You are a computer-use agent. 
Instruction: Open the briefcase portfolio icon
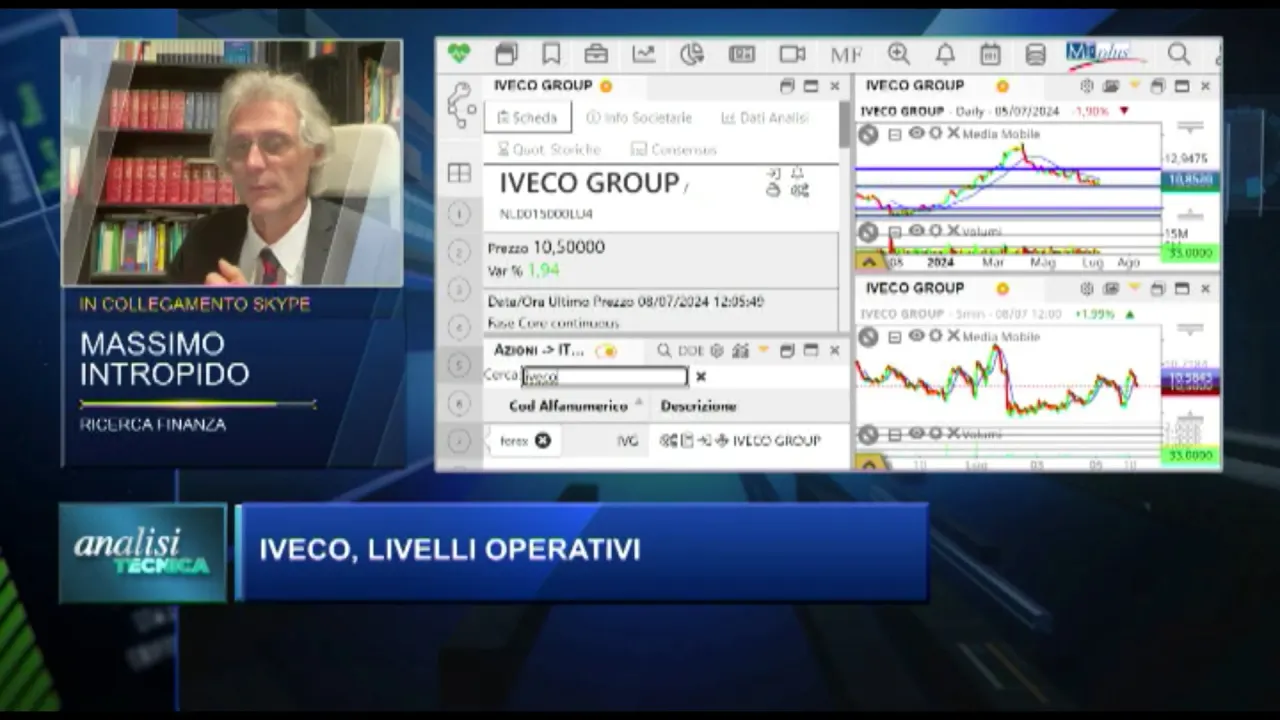(596, 54)
